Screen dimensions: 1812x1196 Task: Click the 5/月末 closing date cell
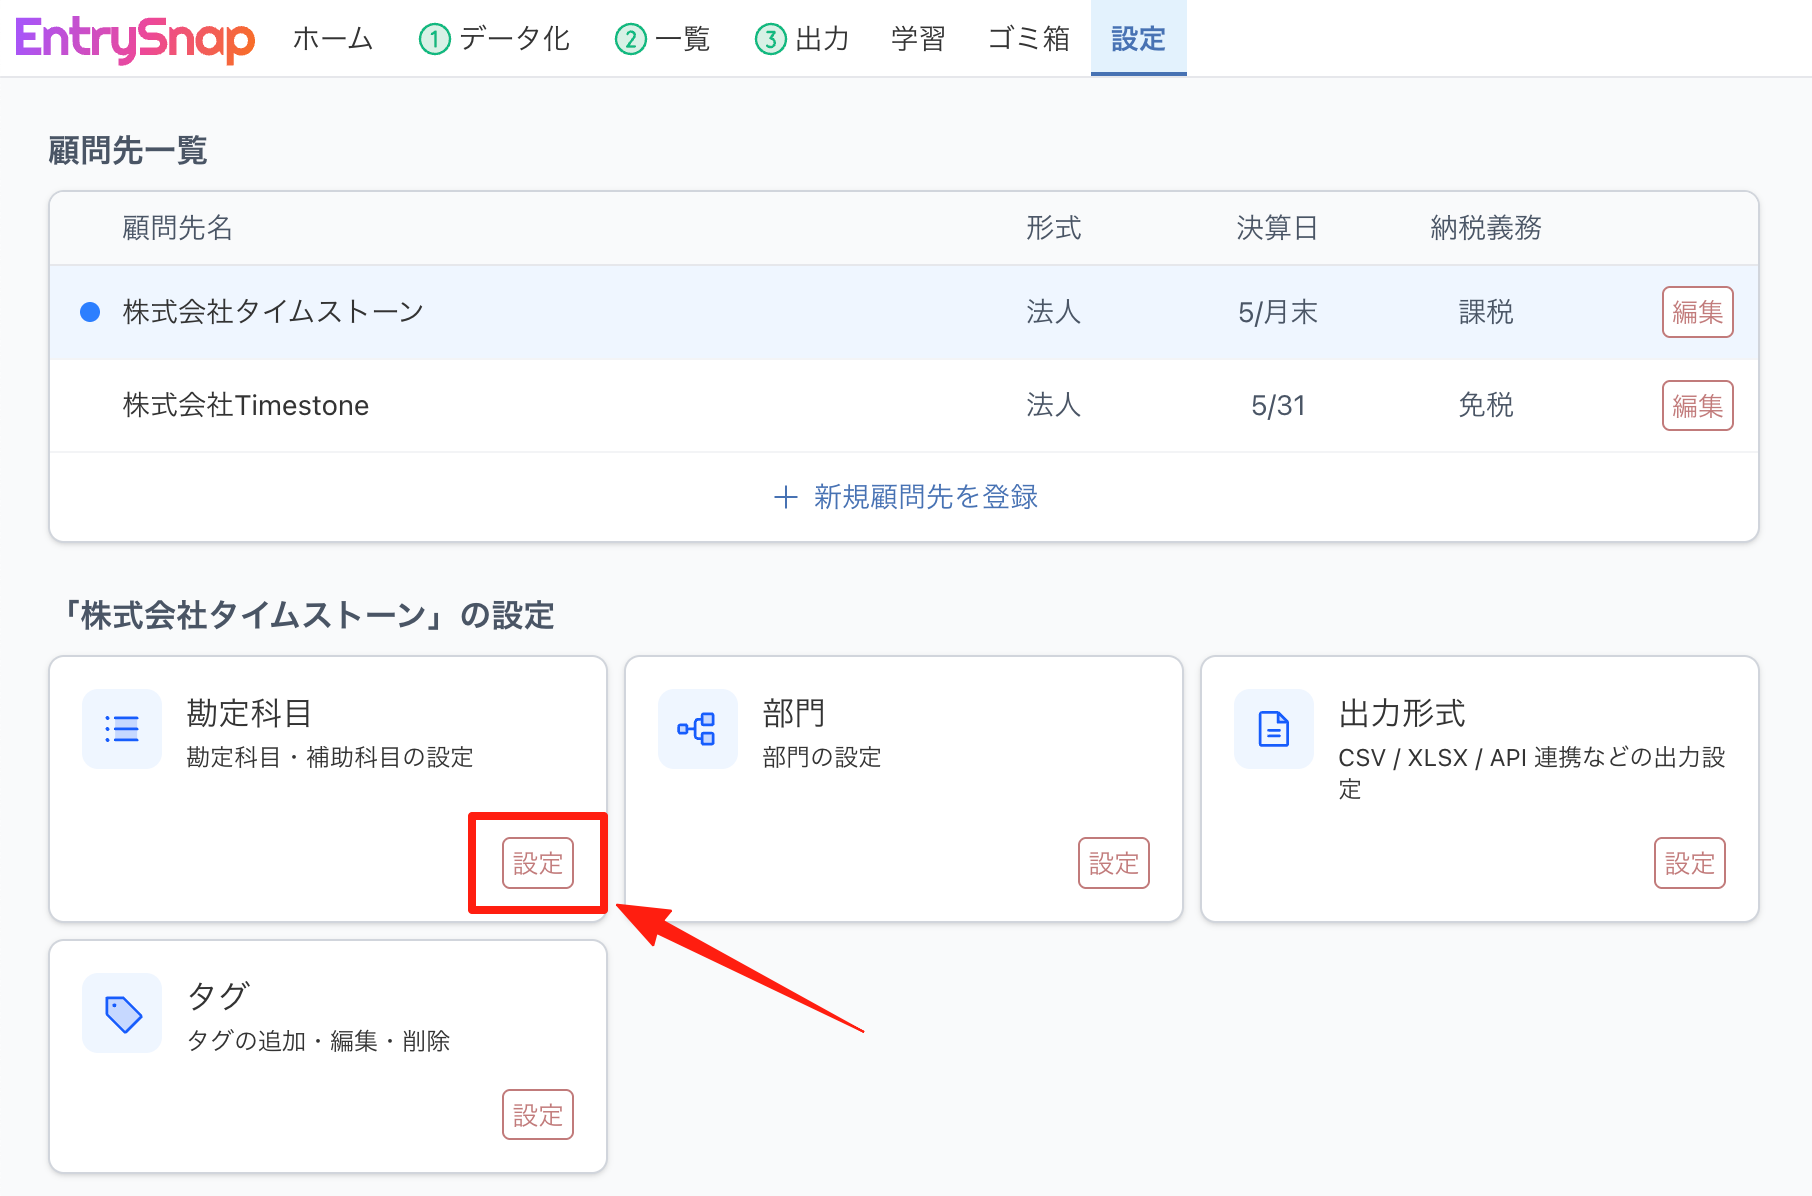coord(1277,312)
